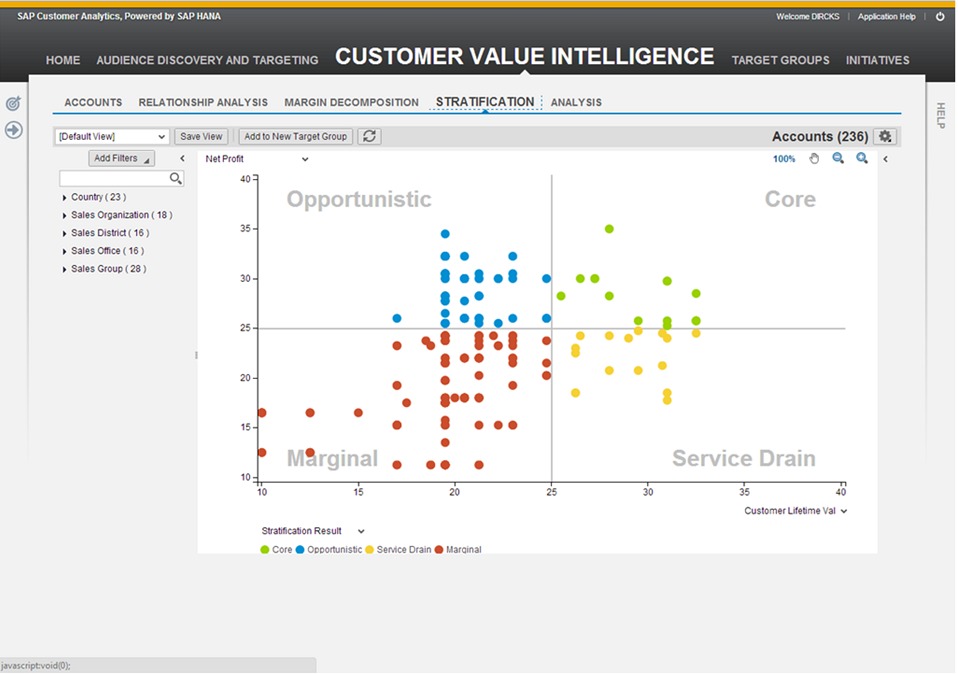Click the right-arrow circle sidebar icon

coord(13,130)
